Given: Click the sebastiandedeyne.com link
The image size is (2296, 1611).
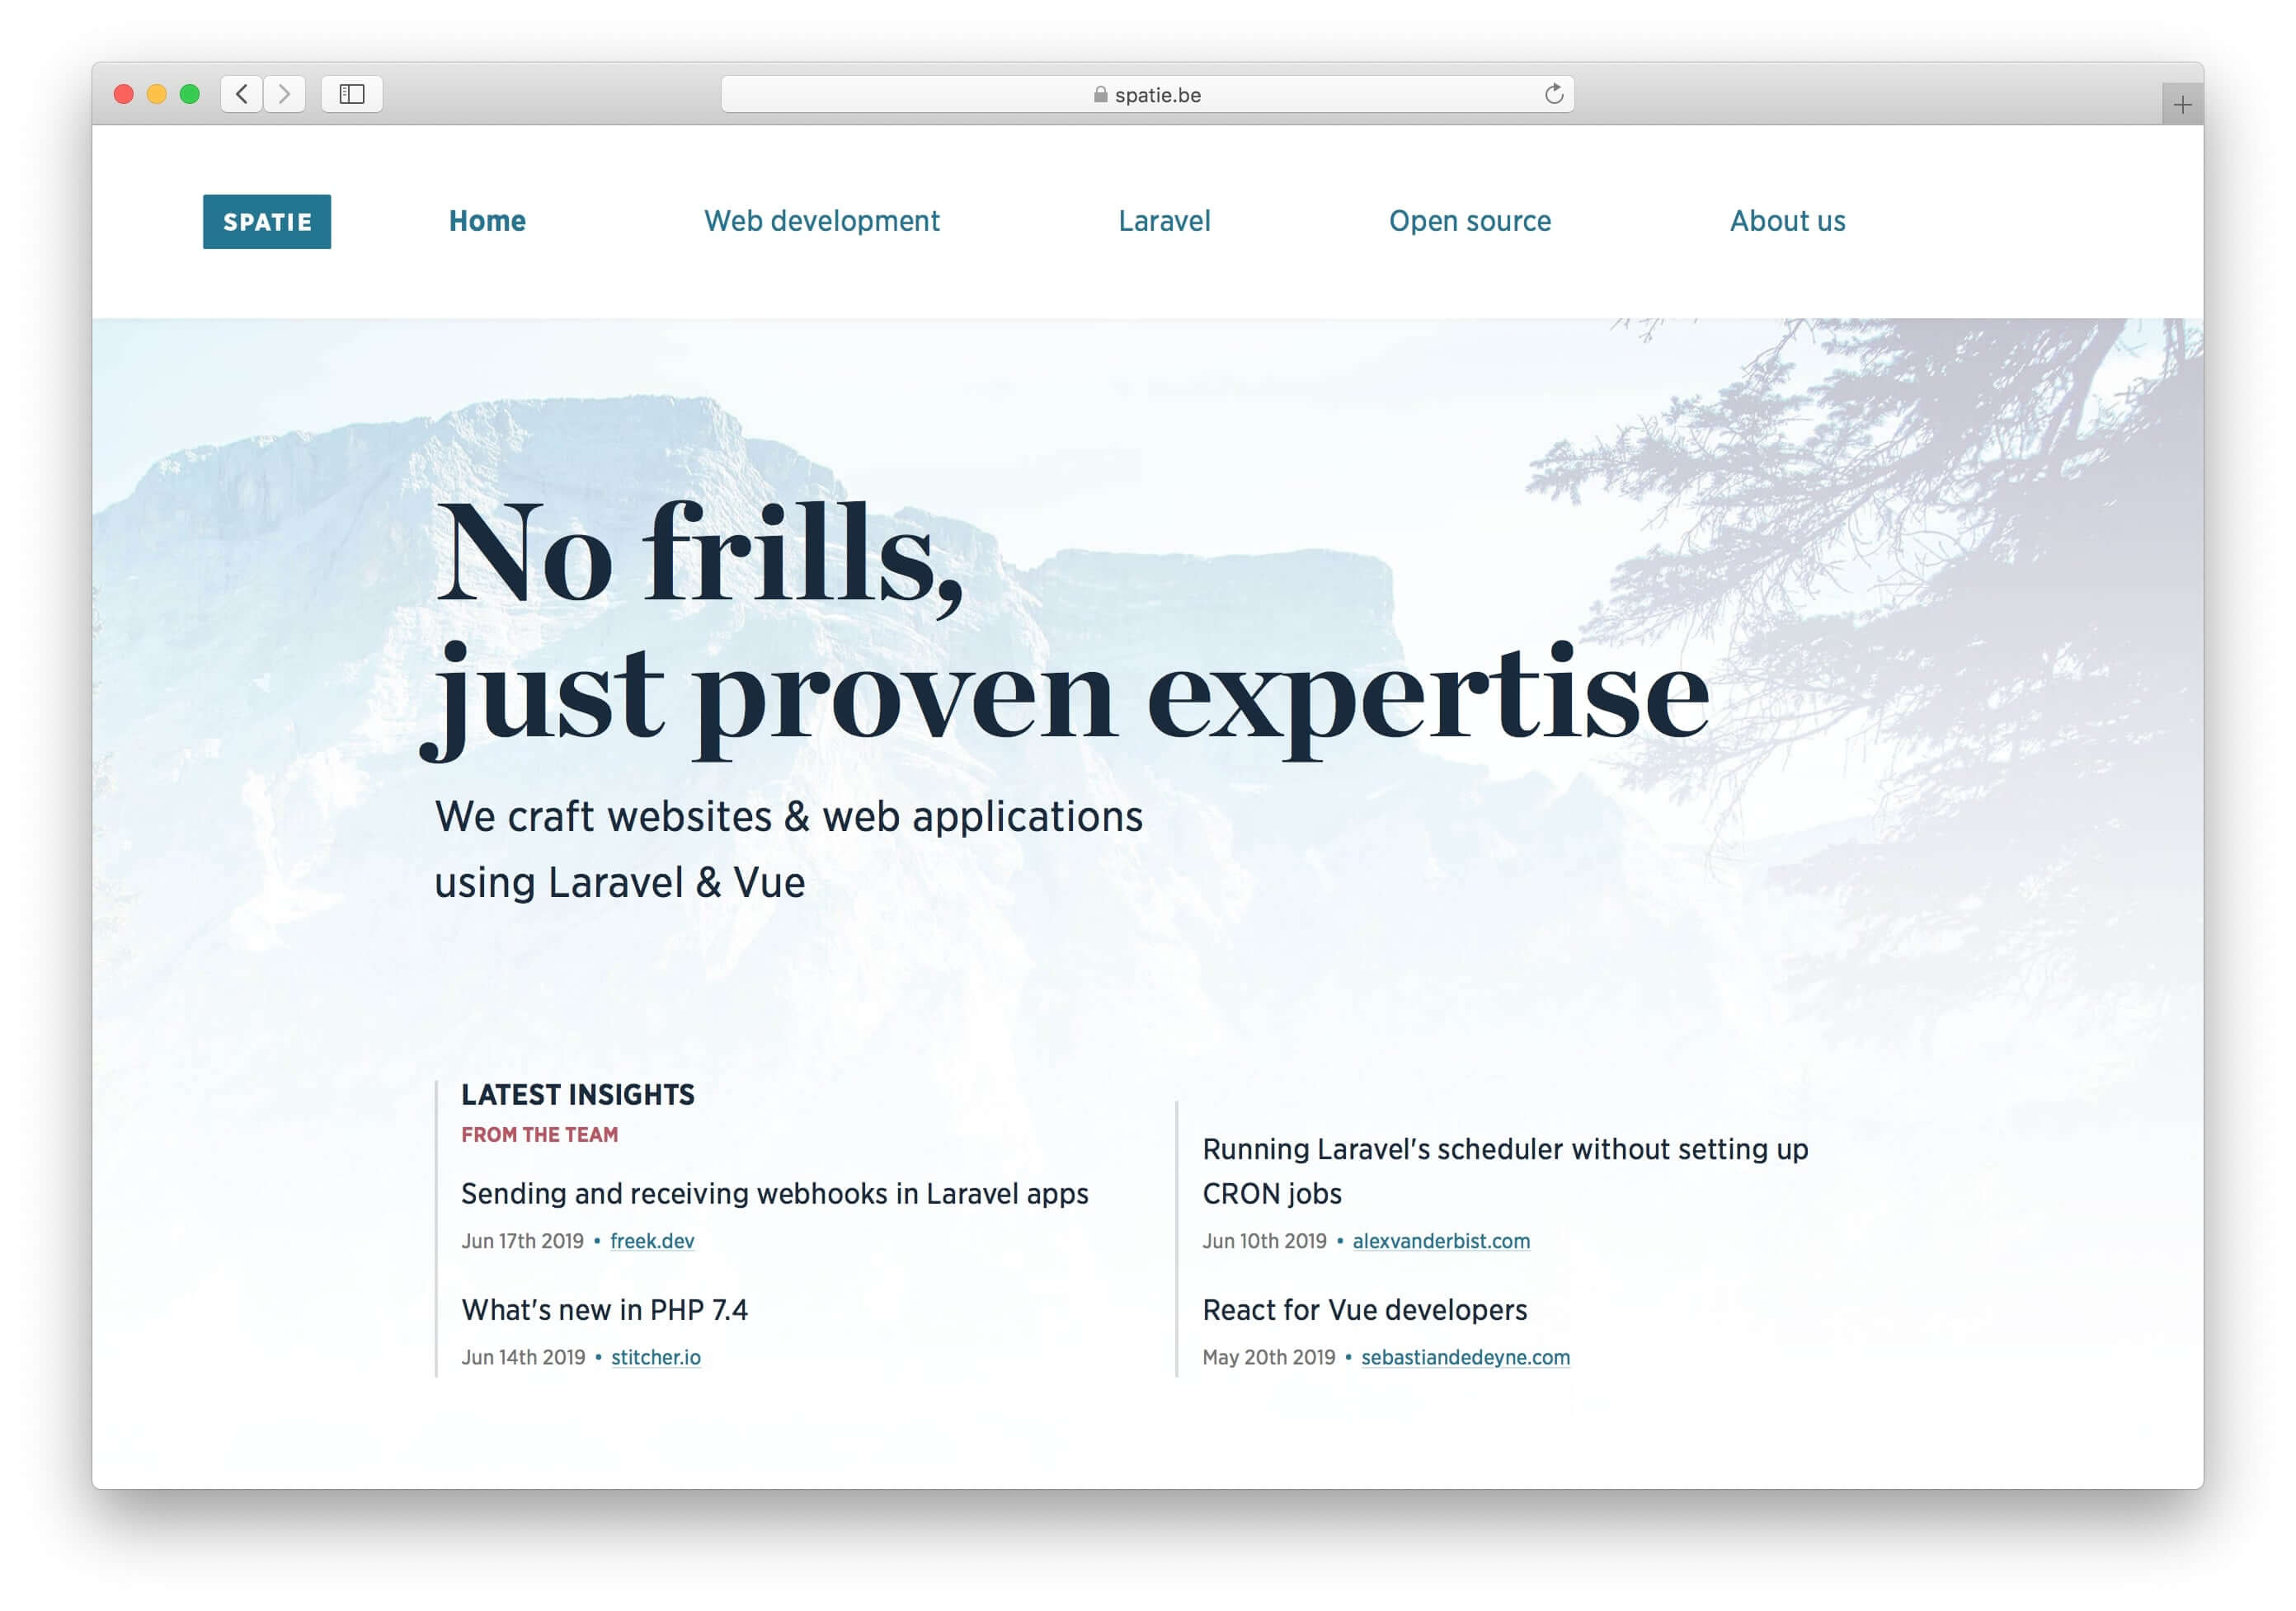Looking at the screenshot, I should pos(1466,1358).
